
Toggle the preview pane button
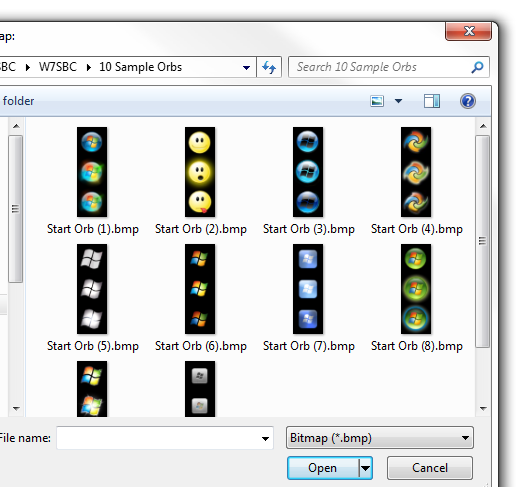click(432, 101)
